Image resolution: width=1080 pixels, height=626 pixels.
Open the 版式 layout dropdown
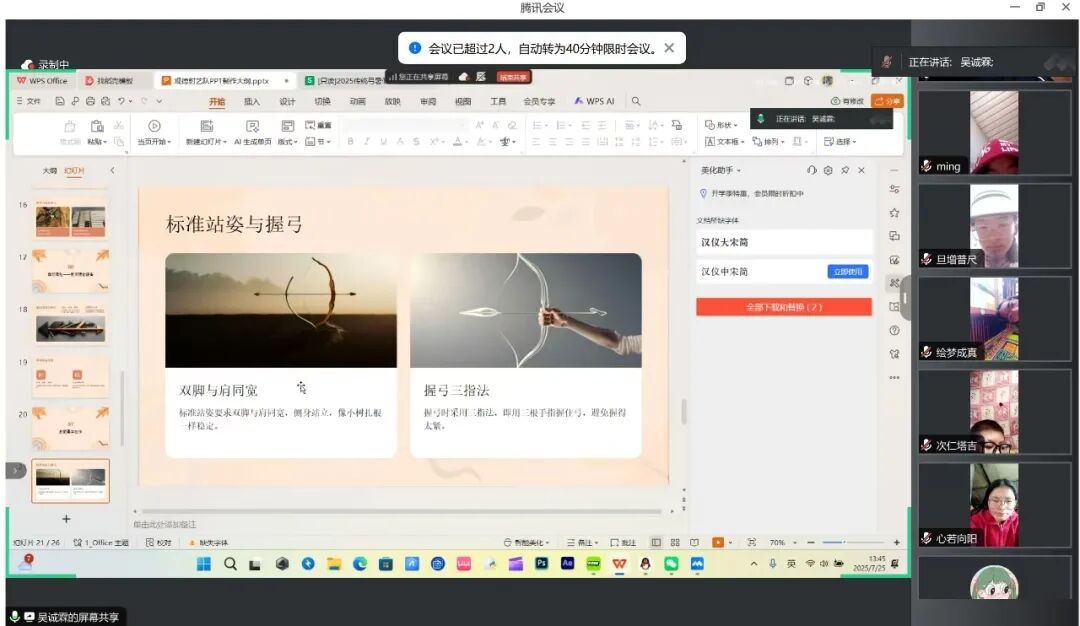tap(287, 141)
